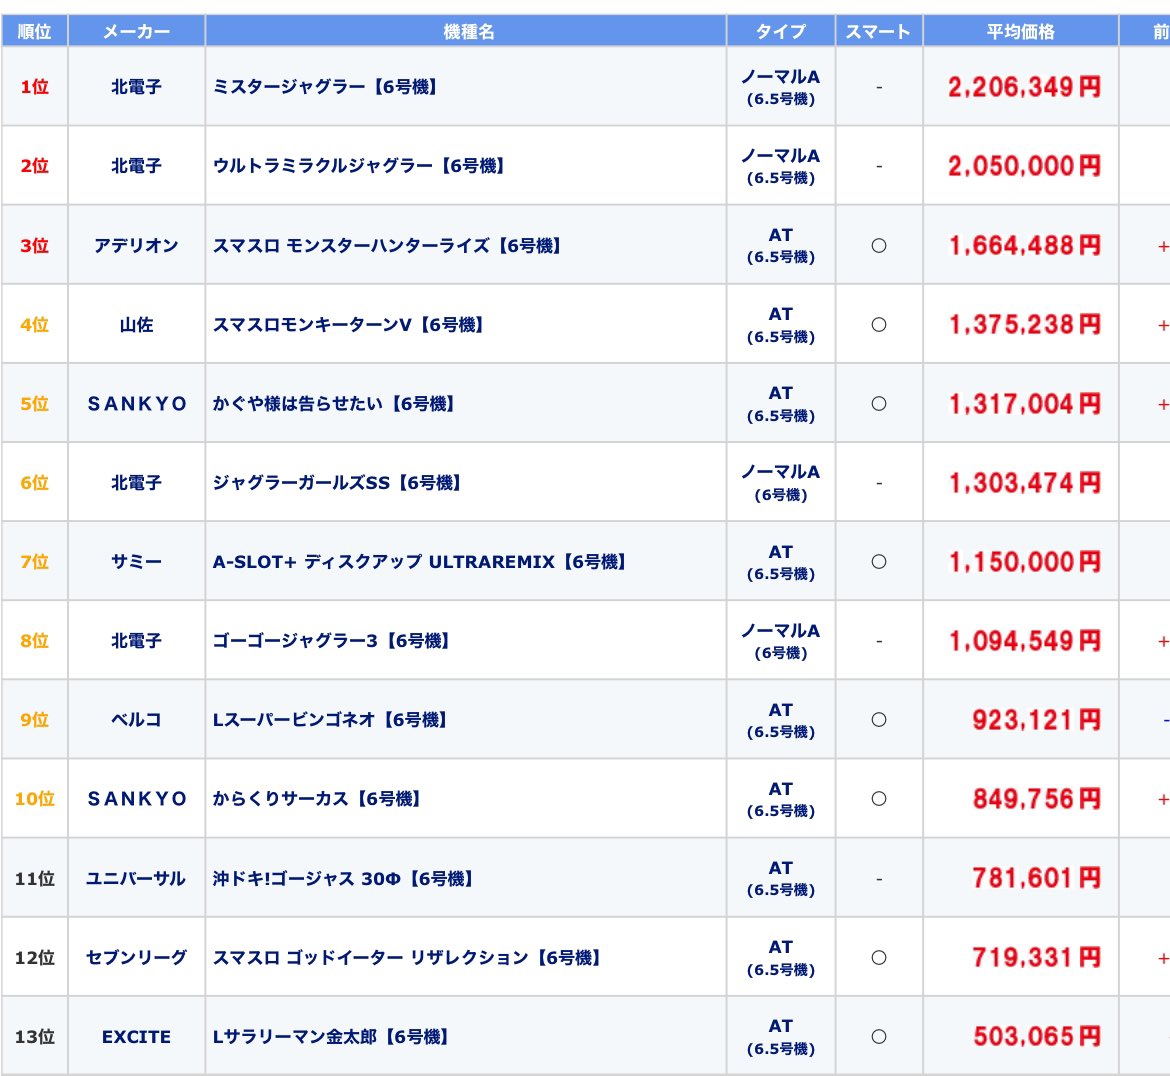Open A-SLOT+ ディスクアップ ULTRAREMIX link
Viewport: 1170px width, 1076px height.
point(419,562)
